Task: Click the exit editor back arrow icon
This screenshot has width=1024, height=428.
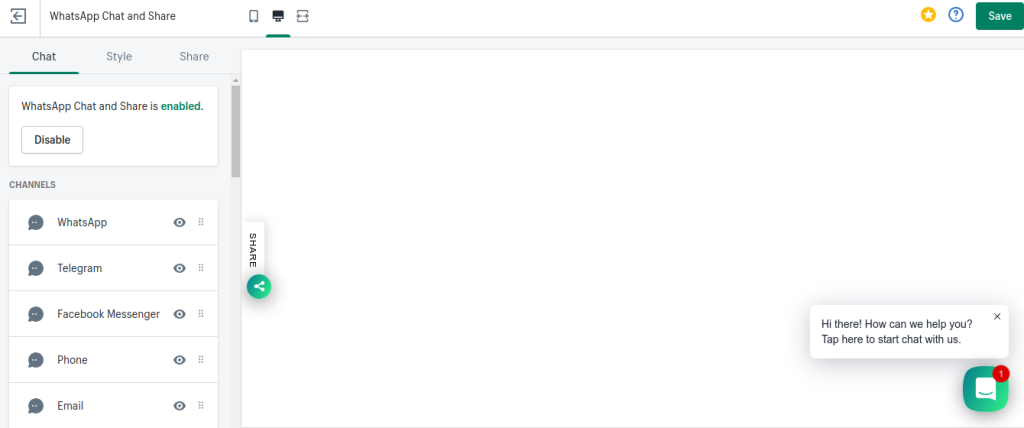Action: click(19, 16)
